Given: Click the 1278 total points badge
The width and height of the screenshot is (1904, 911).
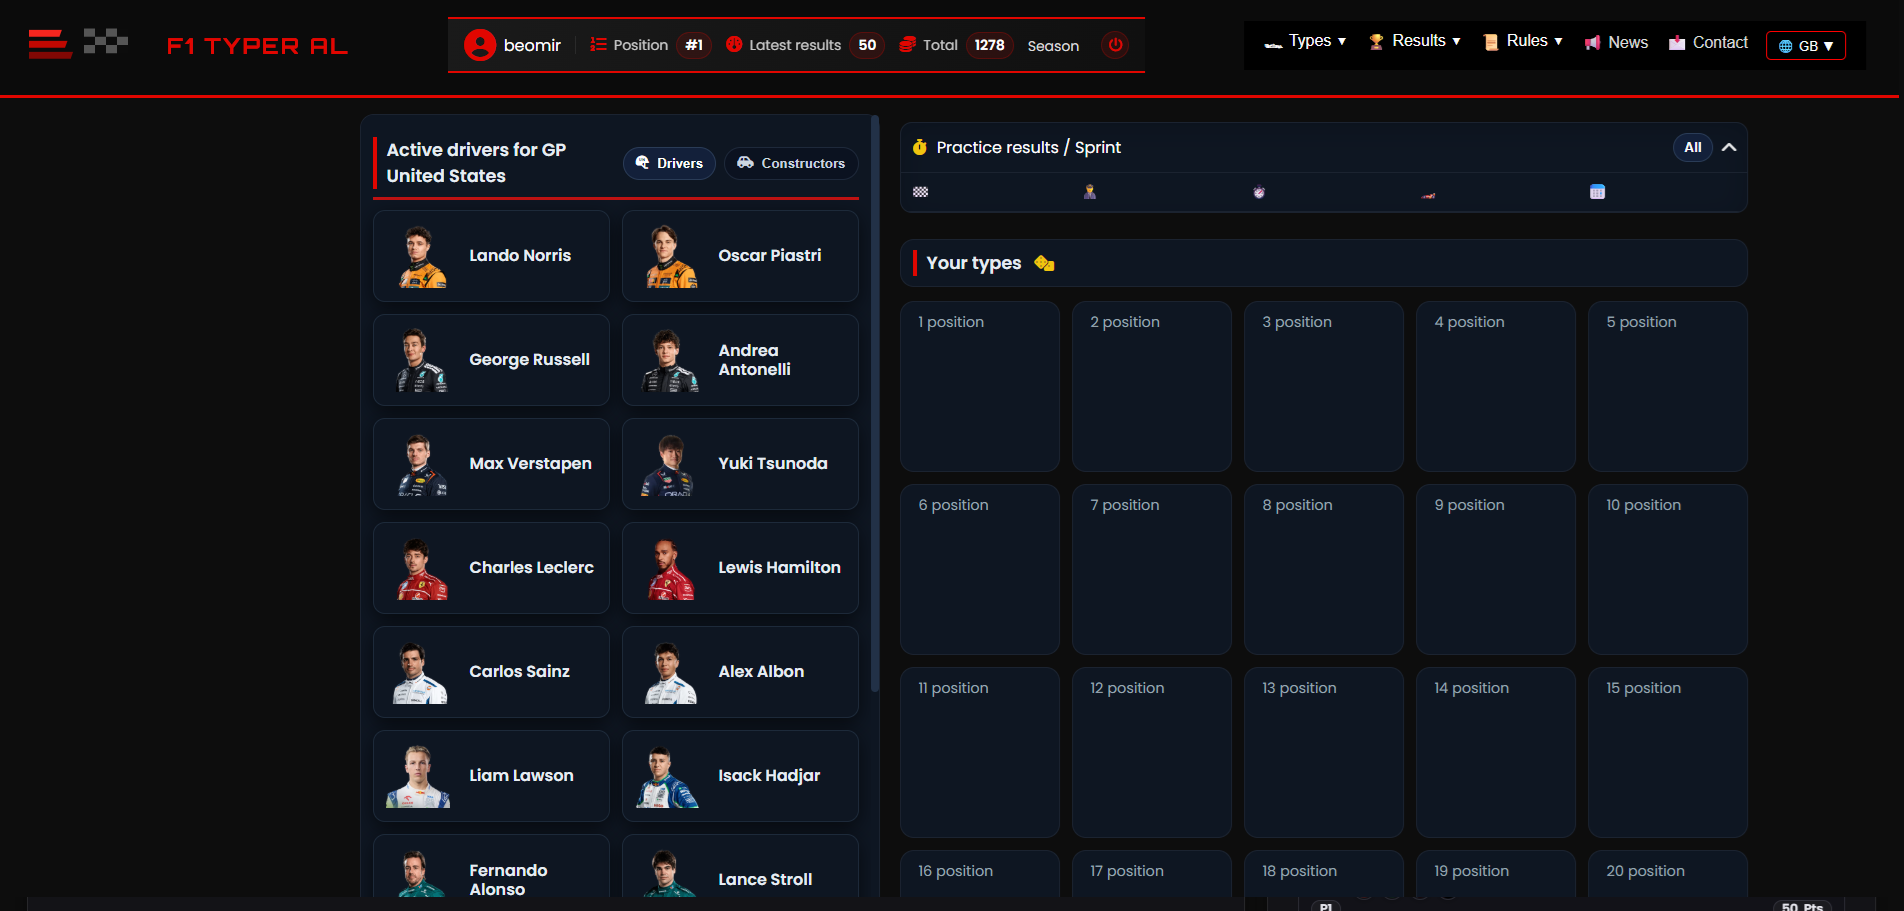Looking at the screenshot, I should (x=989, y=45).
